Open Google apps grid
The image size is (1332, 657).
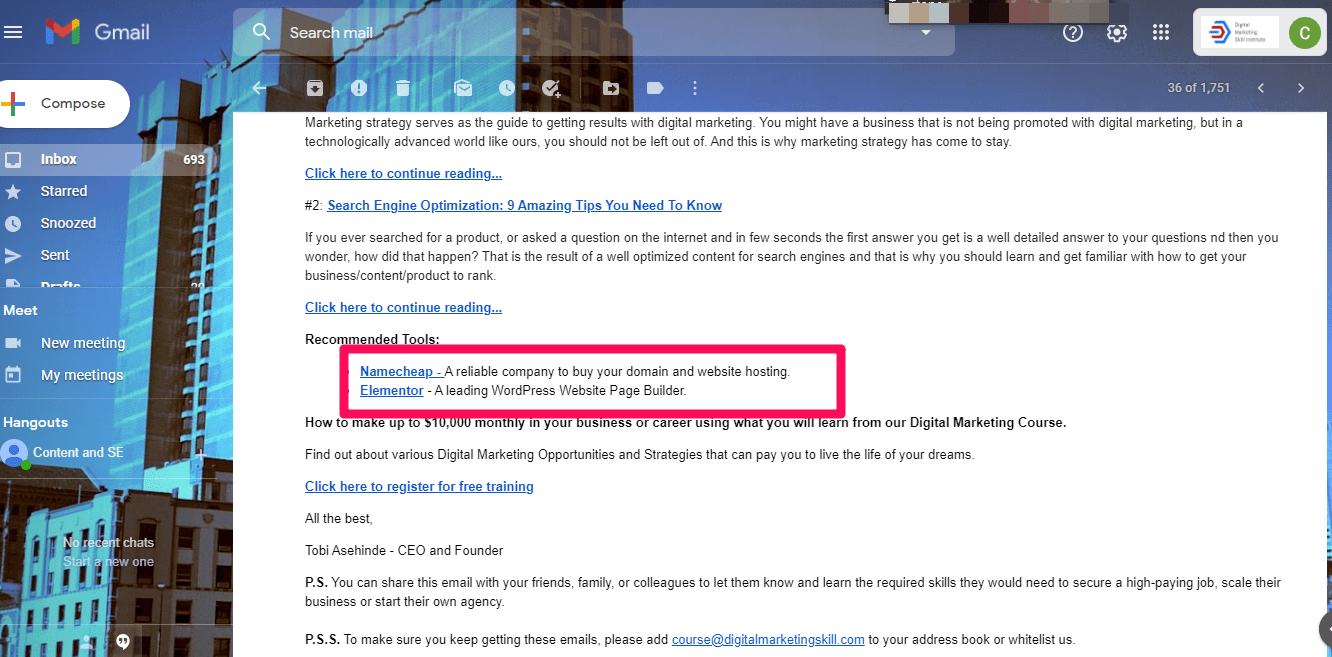pyautogui.click(x=1160, y=33)
